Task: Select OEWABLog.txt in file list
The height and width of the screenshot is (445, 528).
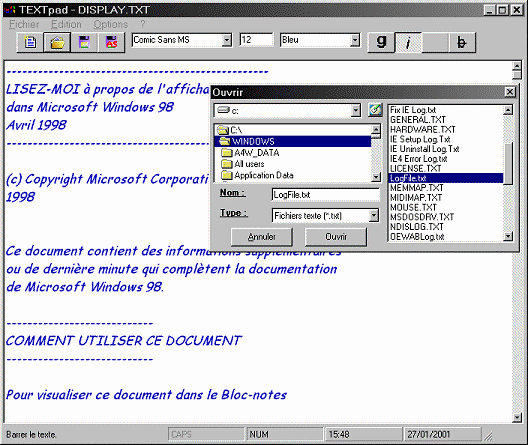Action: tap(446, 237)
